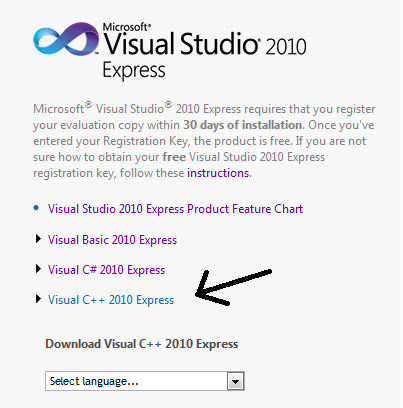The height and width of the screenshot is (408, 403).
Task: Expand the Visual Basic 2010 Express triangle
Action: pos(38,239)
